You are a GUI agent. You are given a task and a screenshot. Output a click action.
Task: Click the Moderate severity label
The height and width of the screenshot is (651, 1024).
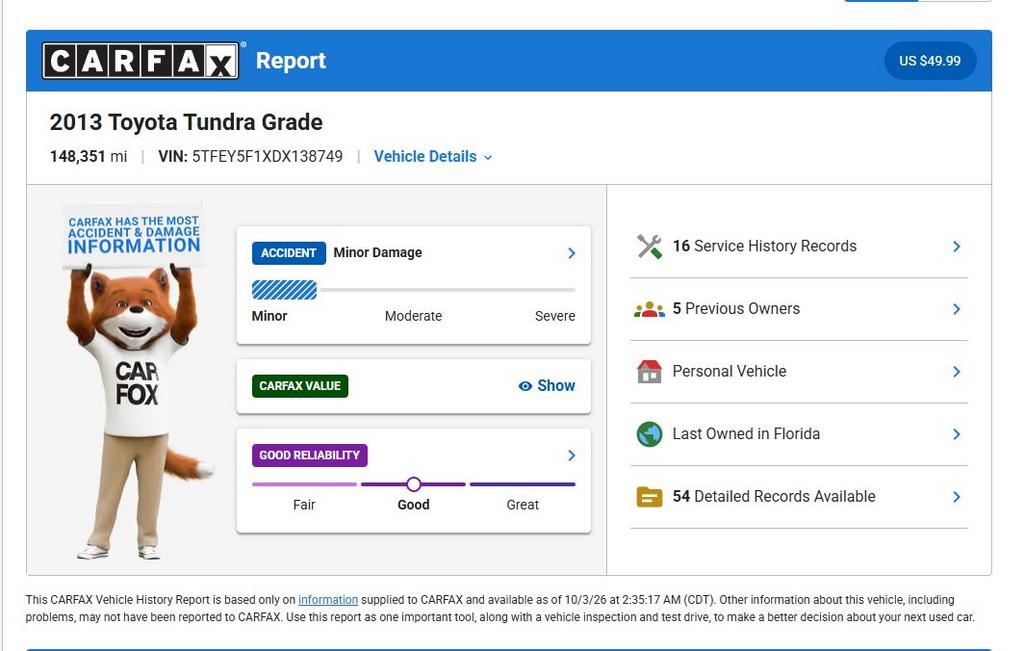(x=413, y=316)
